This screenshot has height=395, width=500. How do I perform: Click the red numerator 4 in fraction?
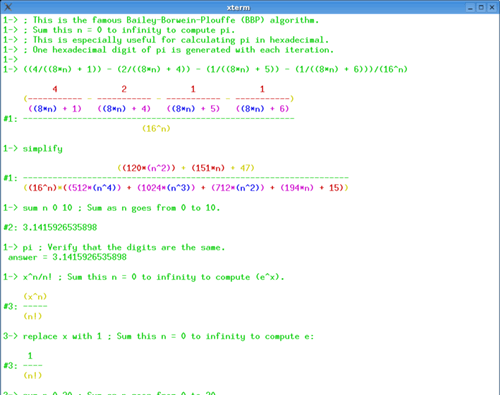[x=55, y=89]
